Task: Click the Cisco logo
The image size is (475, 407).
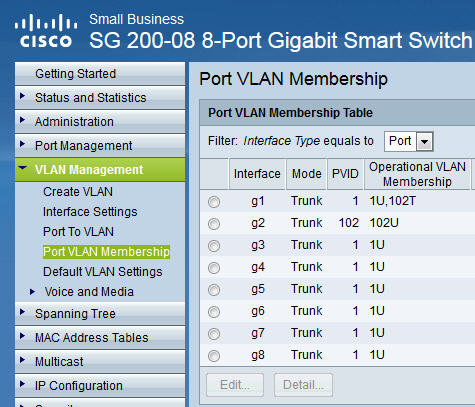Action: pyautogui.click(x=46, y=31)
